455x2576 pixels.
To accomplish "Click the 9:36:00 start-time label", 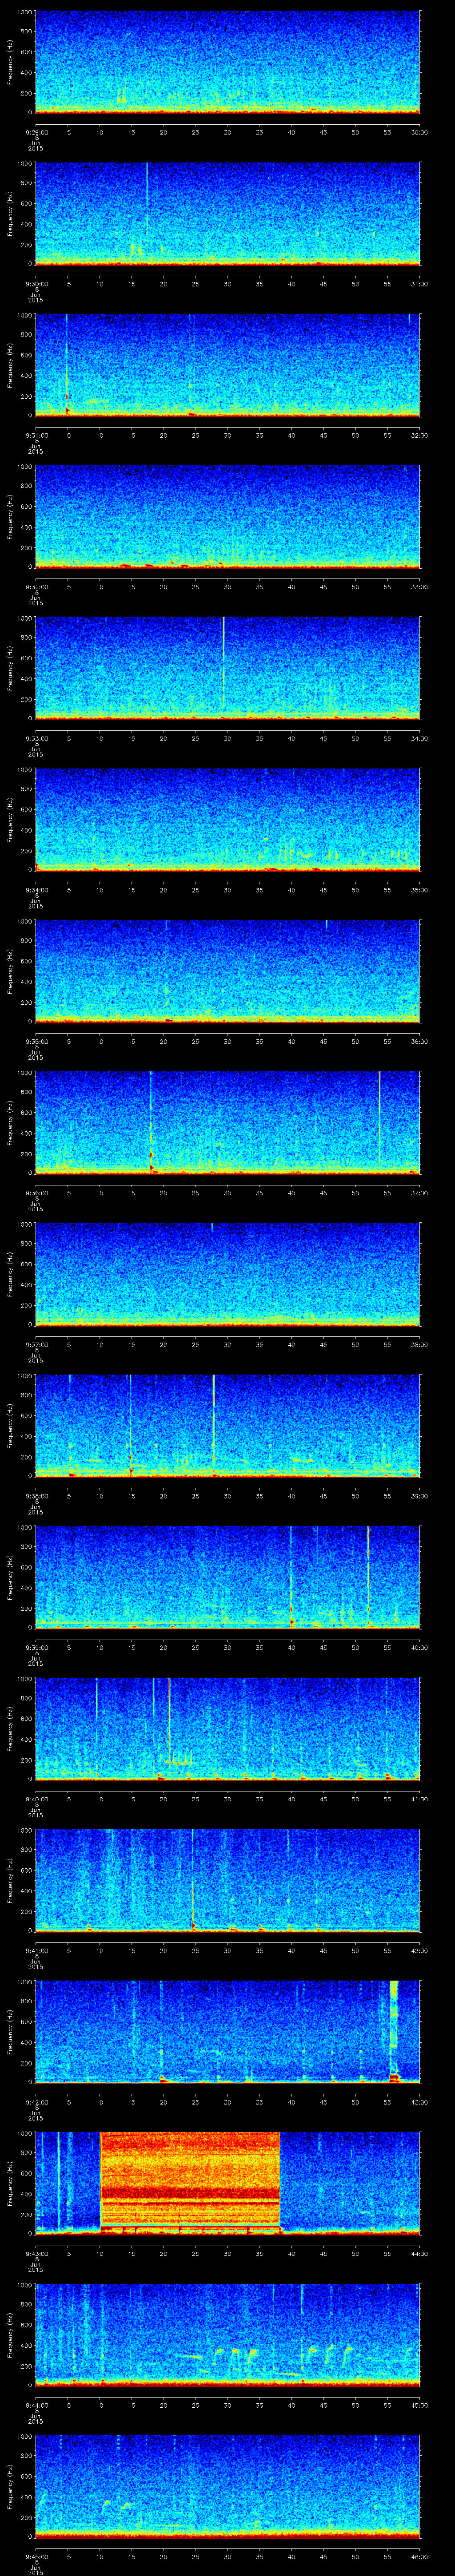I will [36, 1192].
